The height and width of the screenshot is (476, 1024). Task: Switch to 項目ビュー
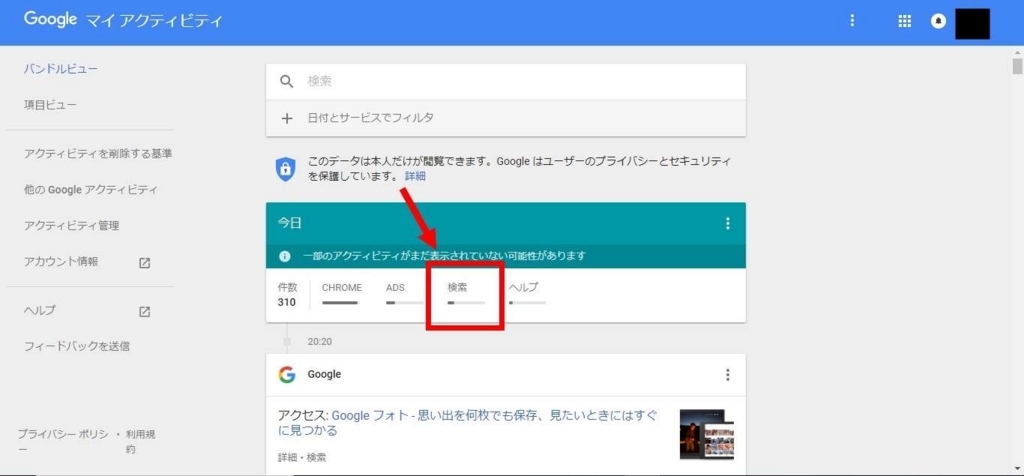[x=50, y=104]
